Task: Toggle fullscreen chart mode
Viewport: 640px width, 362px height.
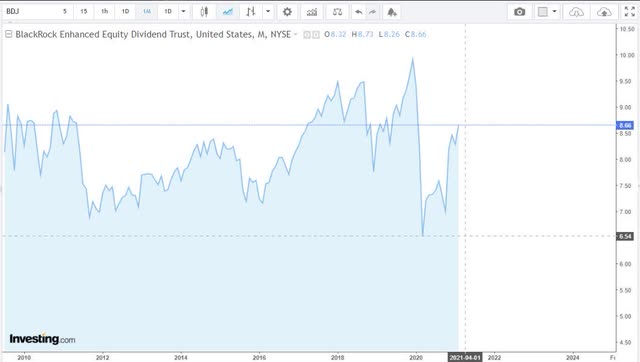Action: [630, 12]
